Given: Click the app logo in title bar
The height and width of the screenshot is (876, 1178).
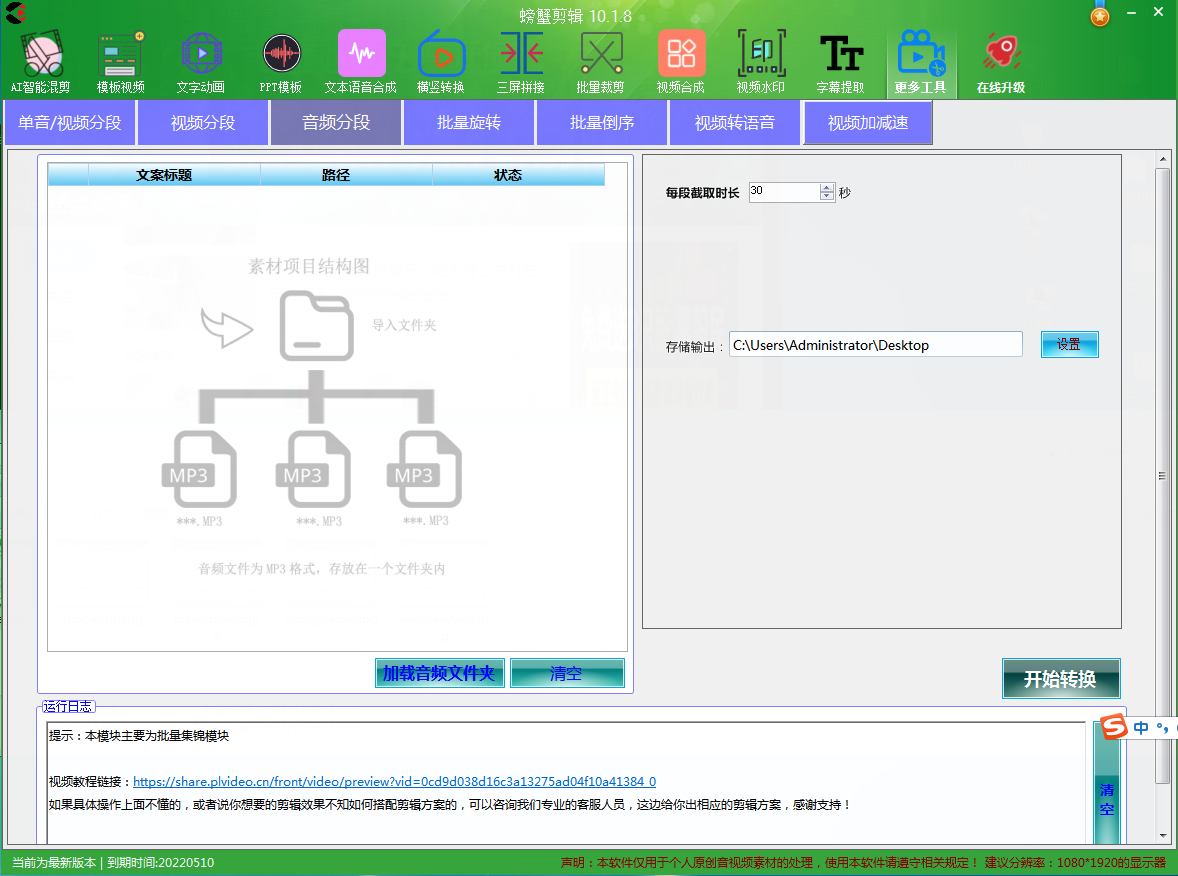Looking at the screenshot, I should click(x=15, y=13).
